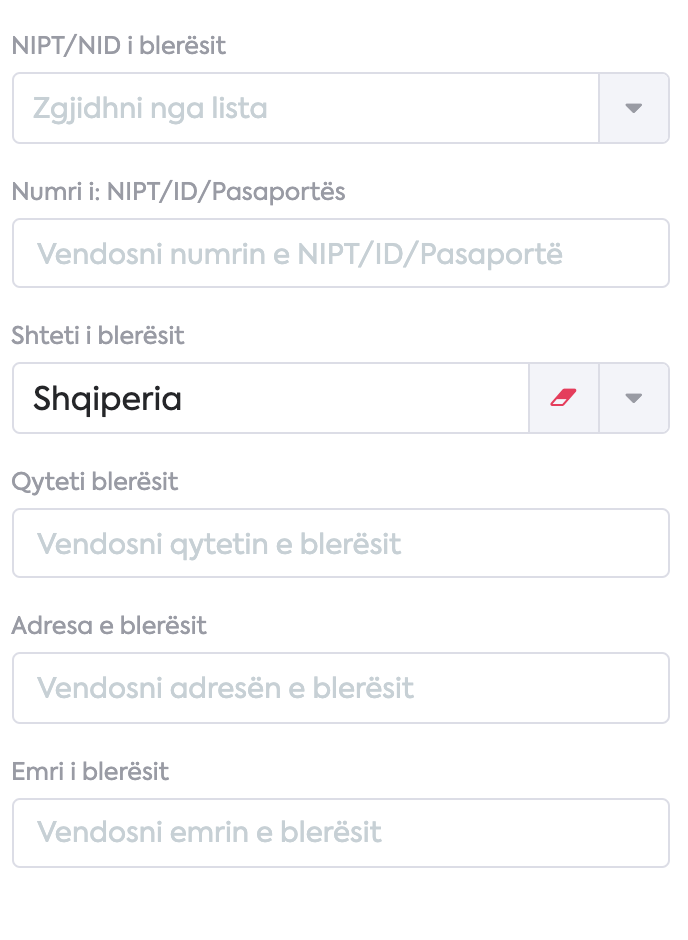
Task: Click the NIPT/NID i blerësit label
Action: [x=119, y=46]
